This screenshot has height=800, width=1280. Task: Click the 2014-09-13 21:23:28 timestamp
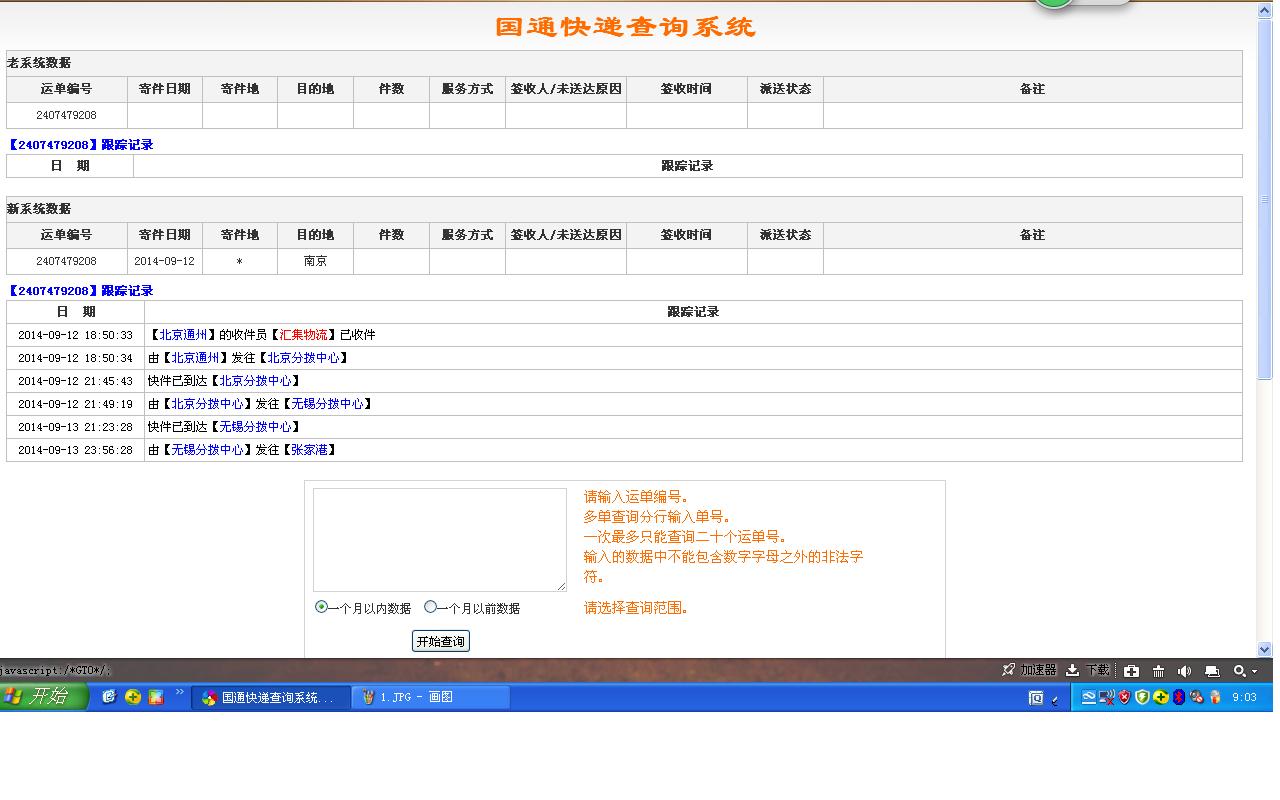(75, 427)
